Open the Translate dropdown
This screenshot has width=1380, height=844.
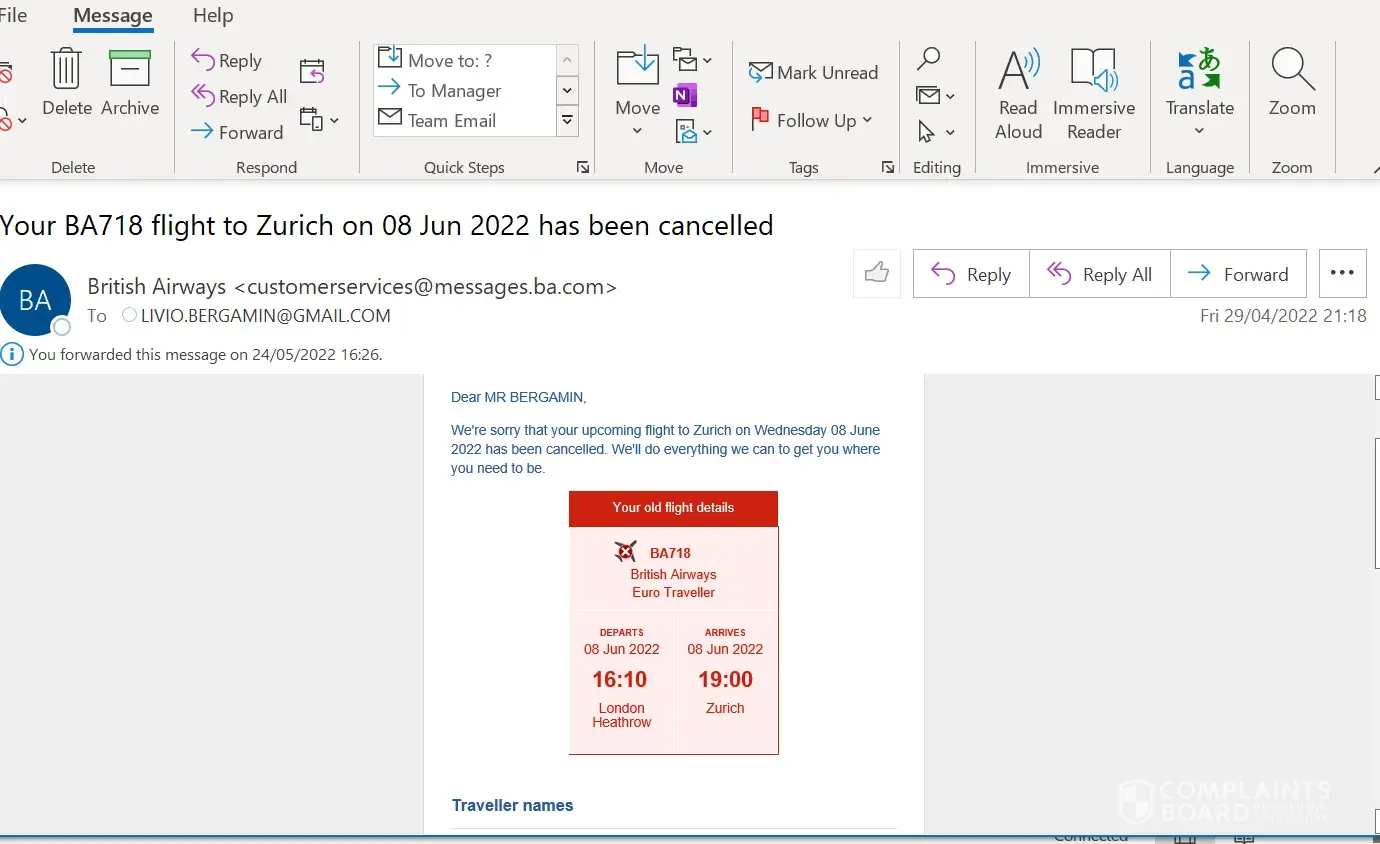point(1200,94)
